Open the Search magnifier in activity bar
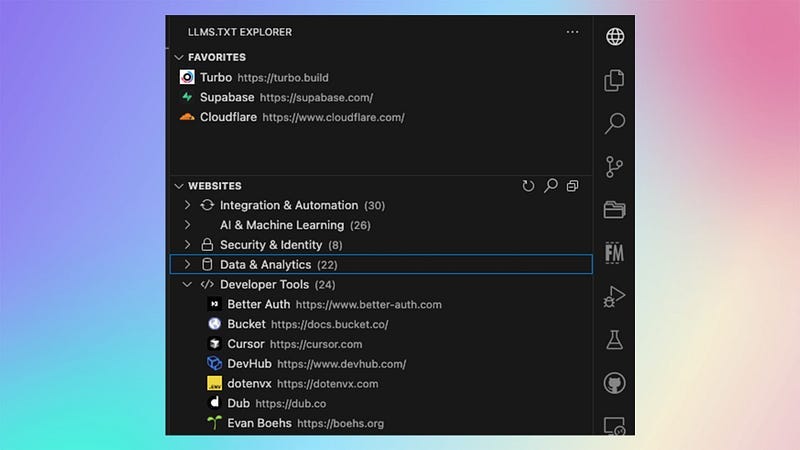This screenshot has height=450, width=800. [x=615, y=123]
